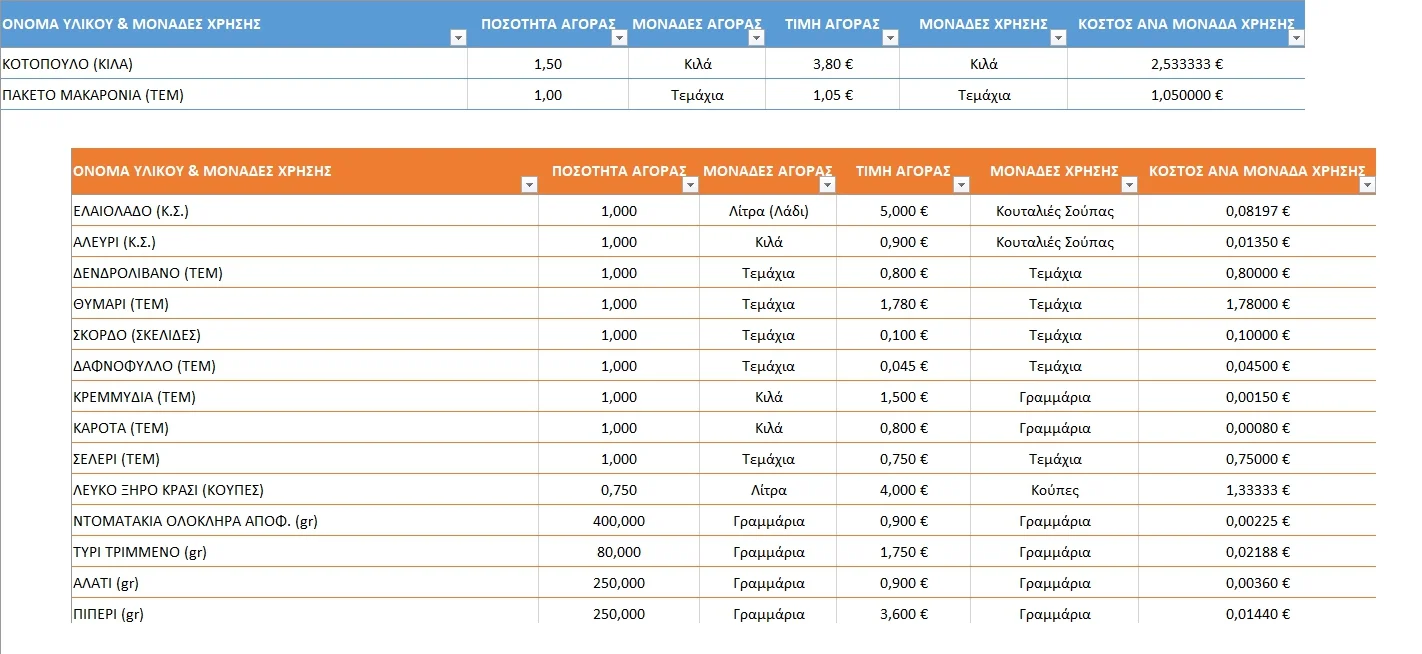This screenshot has width=1422, height=654.
Task: Click the 0,01440 € pepper cost cell
Action: [x=1257, y=612]
